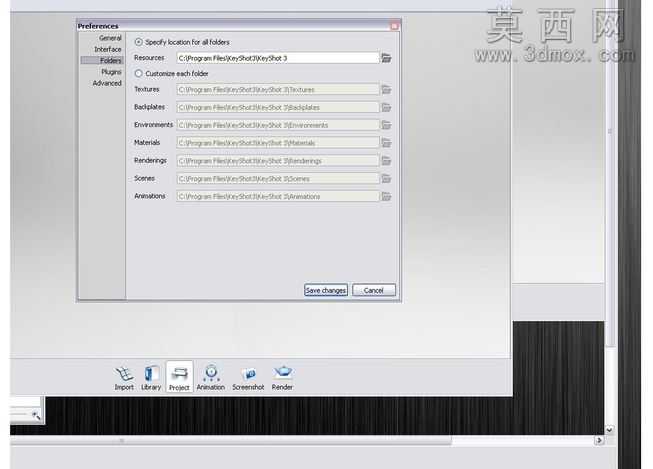The image size is (653, 469).
Task: Click the Textures path field
Action: pyautogui.click(x=278, y=90)
